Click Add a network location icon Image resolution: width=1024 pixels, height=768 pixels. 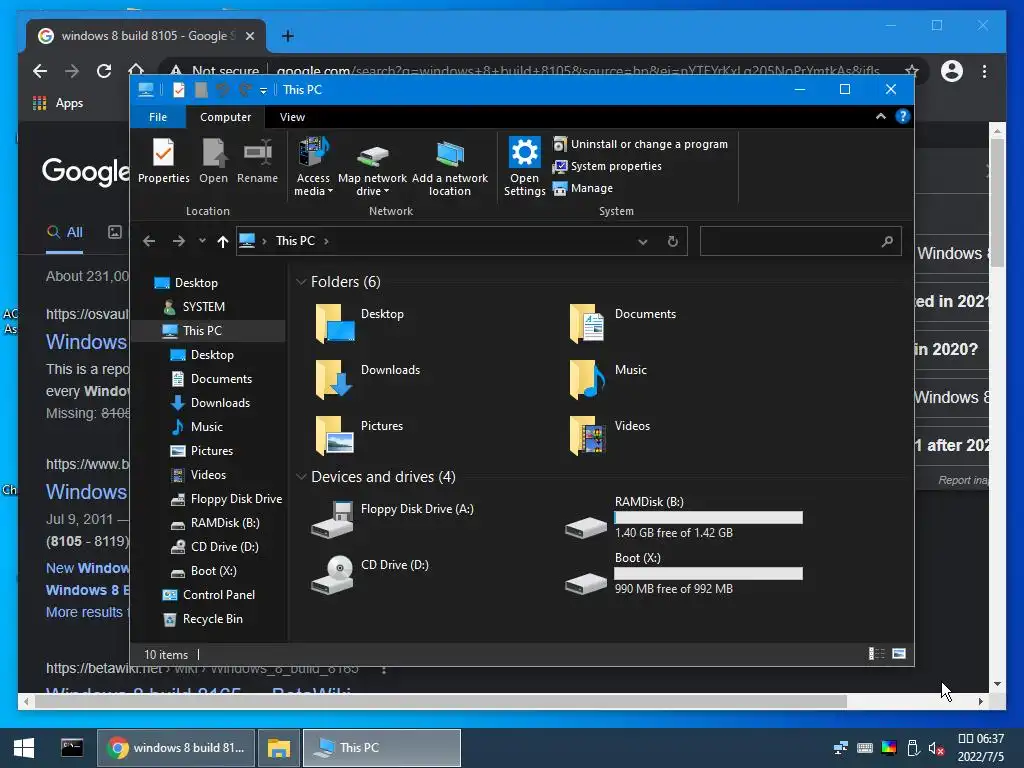tap(450, 167)
